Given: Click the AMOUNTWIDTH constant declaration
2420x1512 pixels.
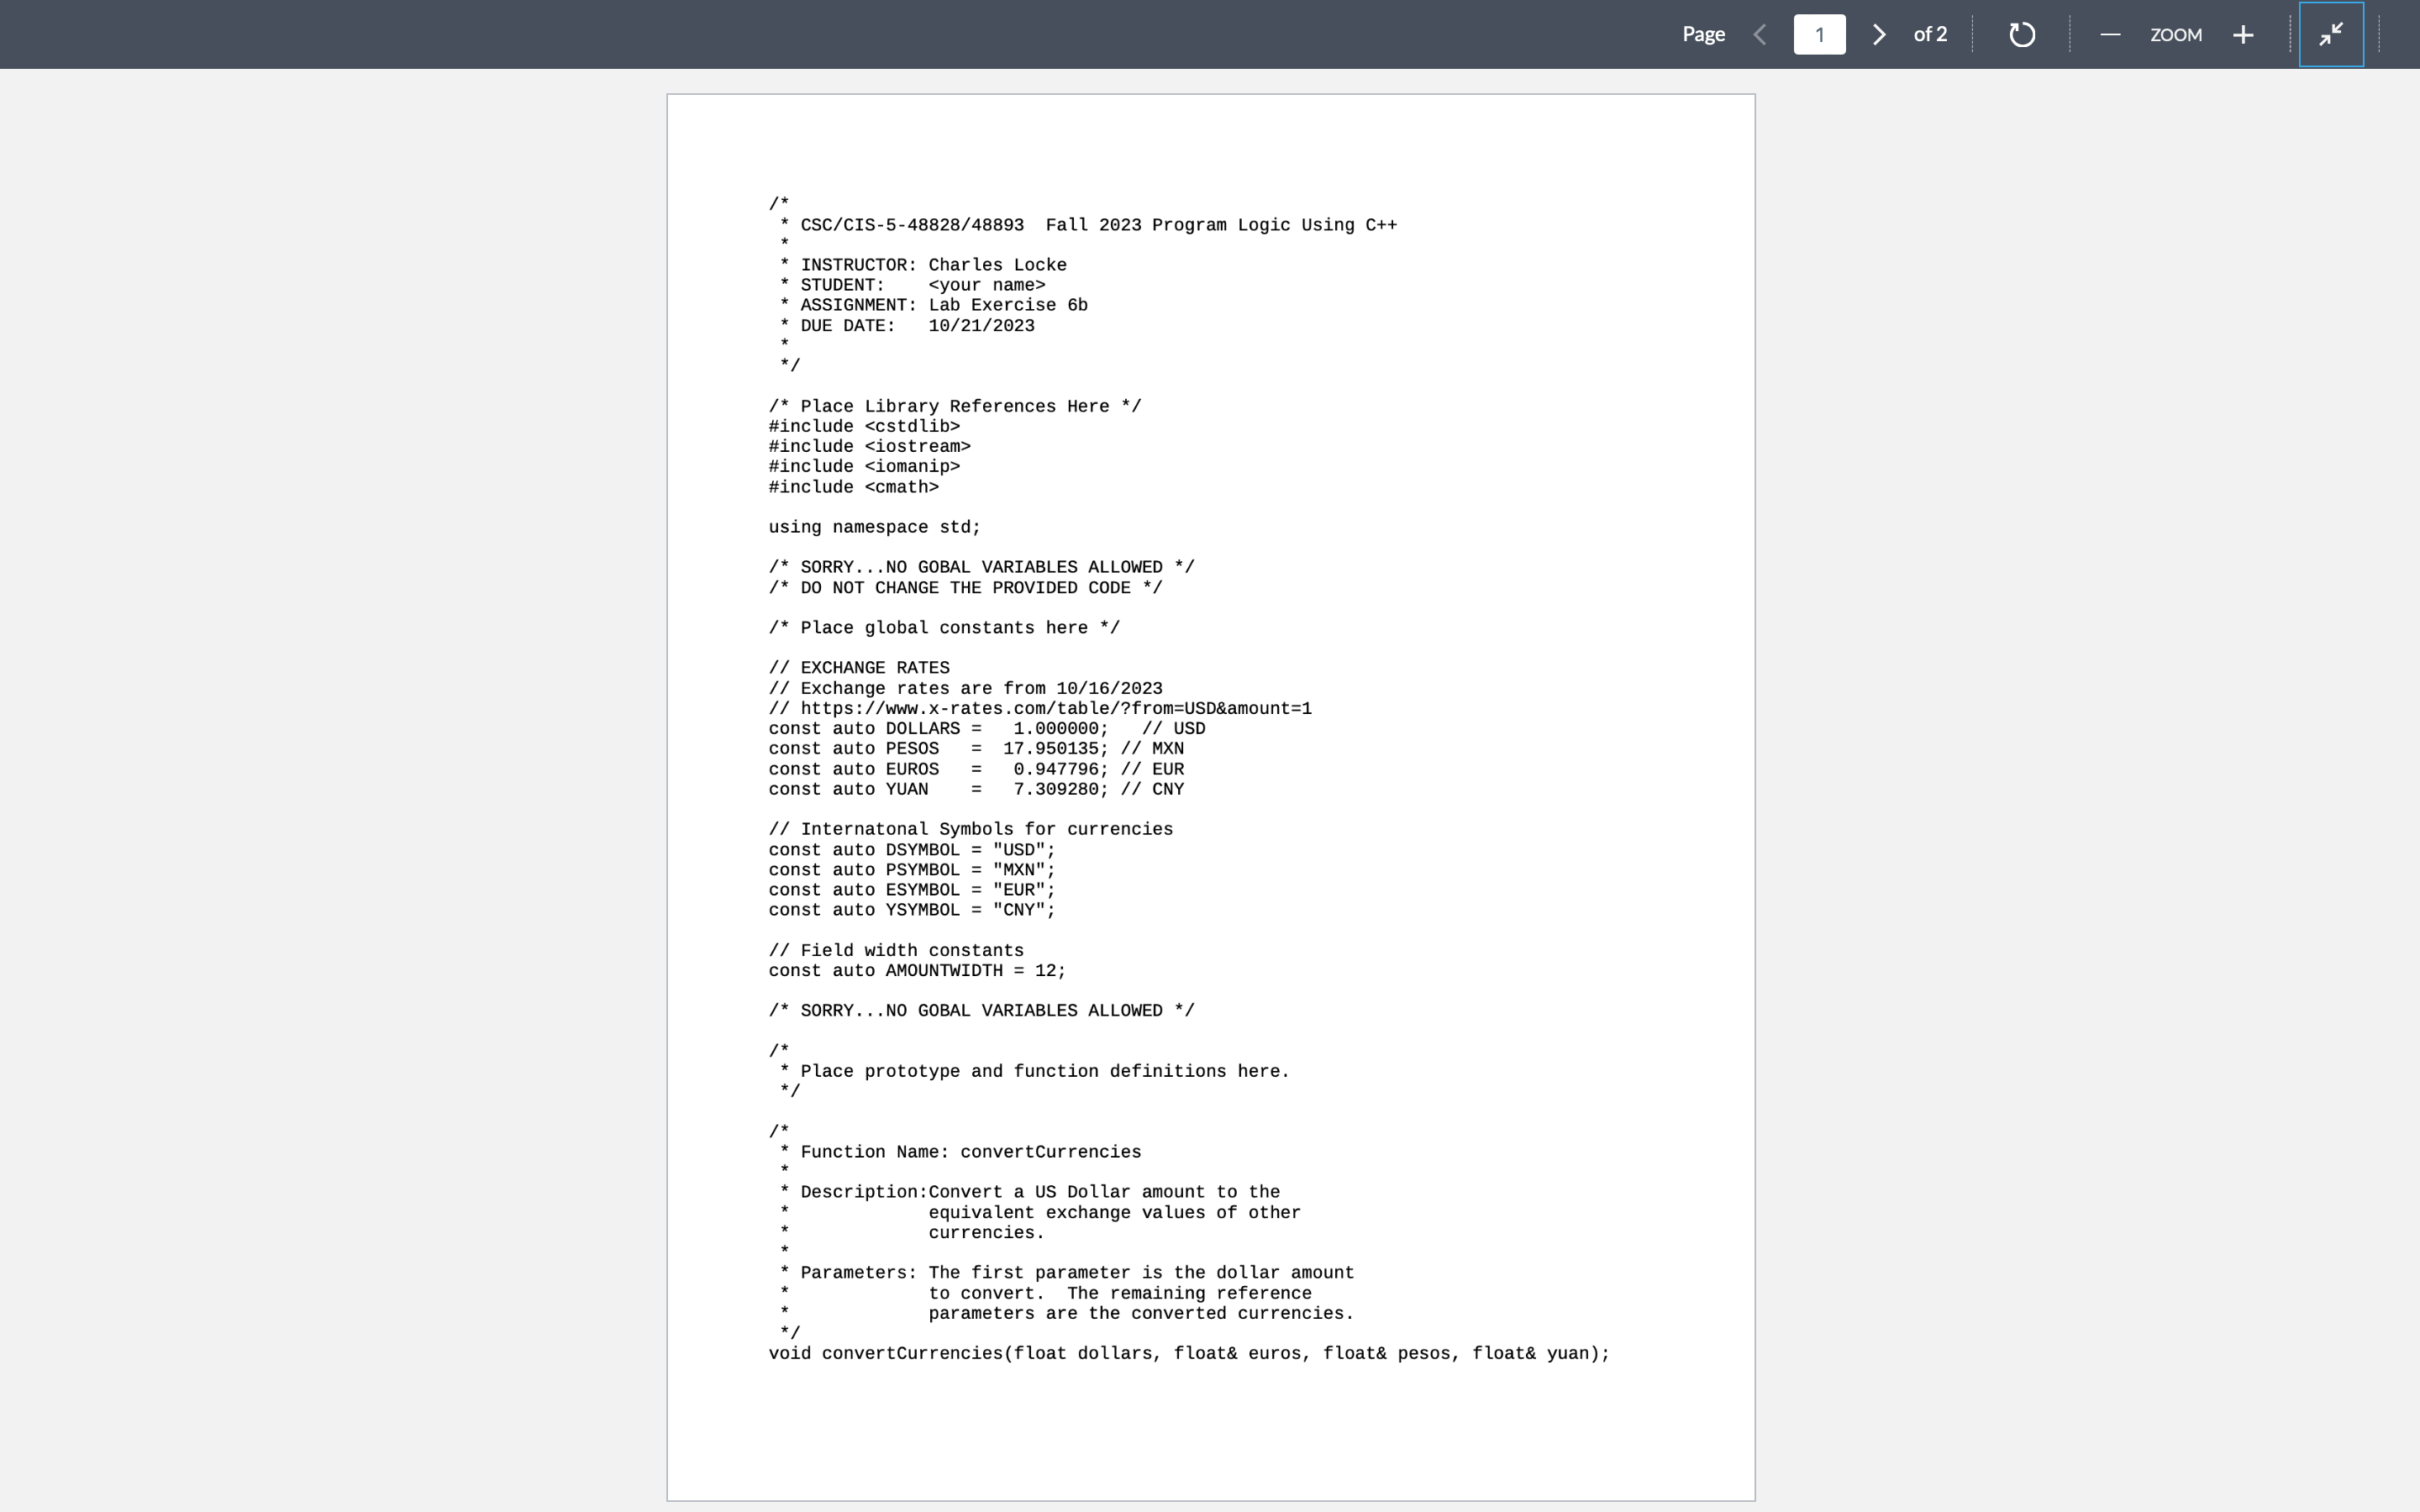Looking at the screenshot, I should [915, 970].
